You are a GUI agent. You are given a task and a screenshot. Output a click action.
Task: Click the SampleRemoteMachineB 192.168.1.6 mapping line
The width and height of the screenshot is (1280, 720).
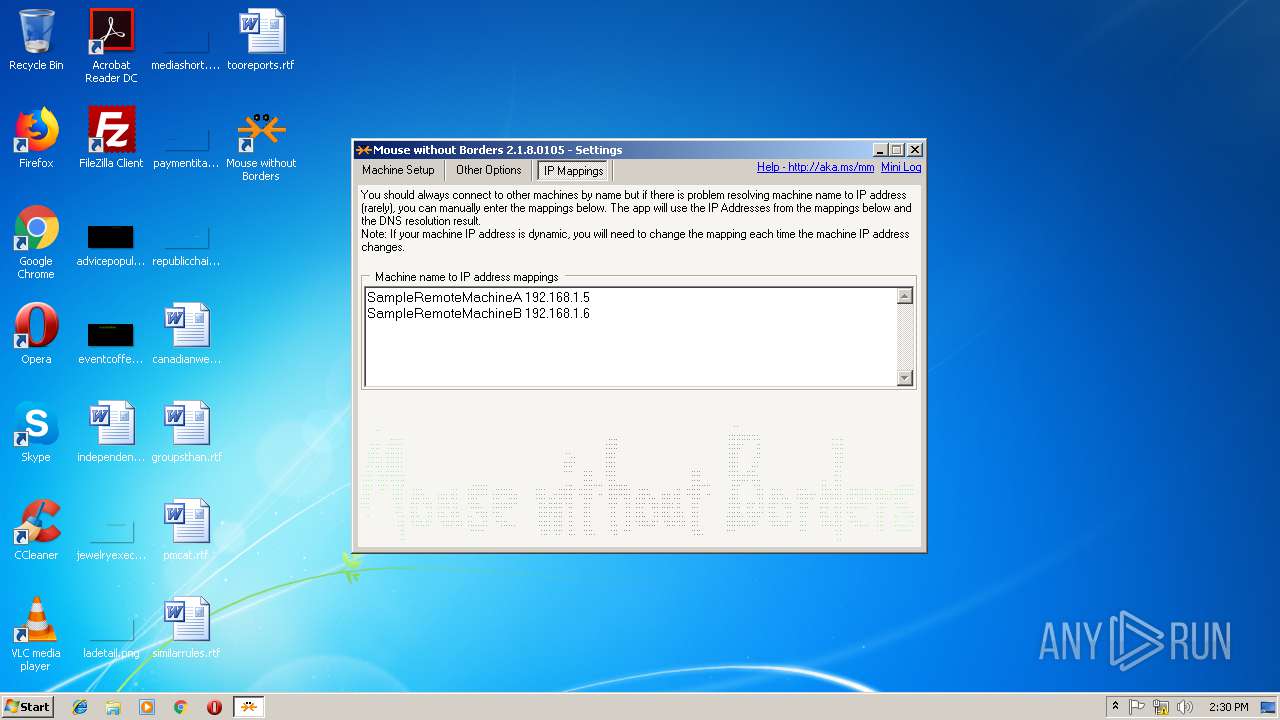click(x=478, y=314)
